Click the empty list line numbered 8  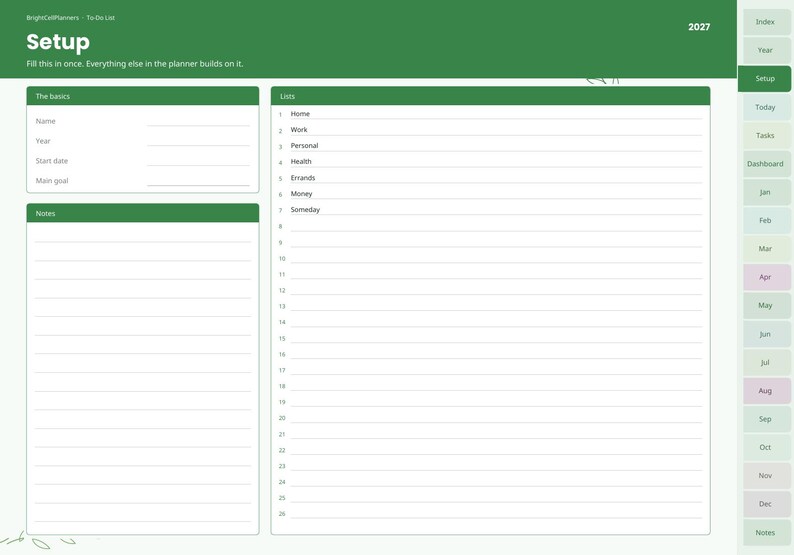pyautogui.click(x=496, y=226)
